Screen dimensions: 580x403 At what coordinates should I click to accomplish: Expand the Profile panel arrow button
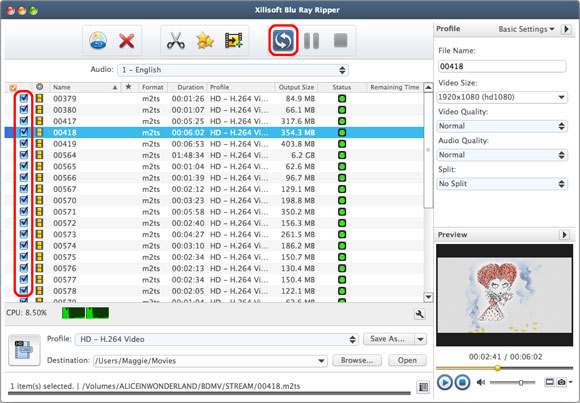coord(566,29)
